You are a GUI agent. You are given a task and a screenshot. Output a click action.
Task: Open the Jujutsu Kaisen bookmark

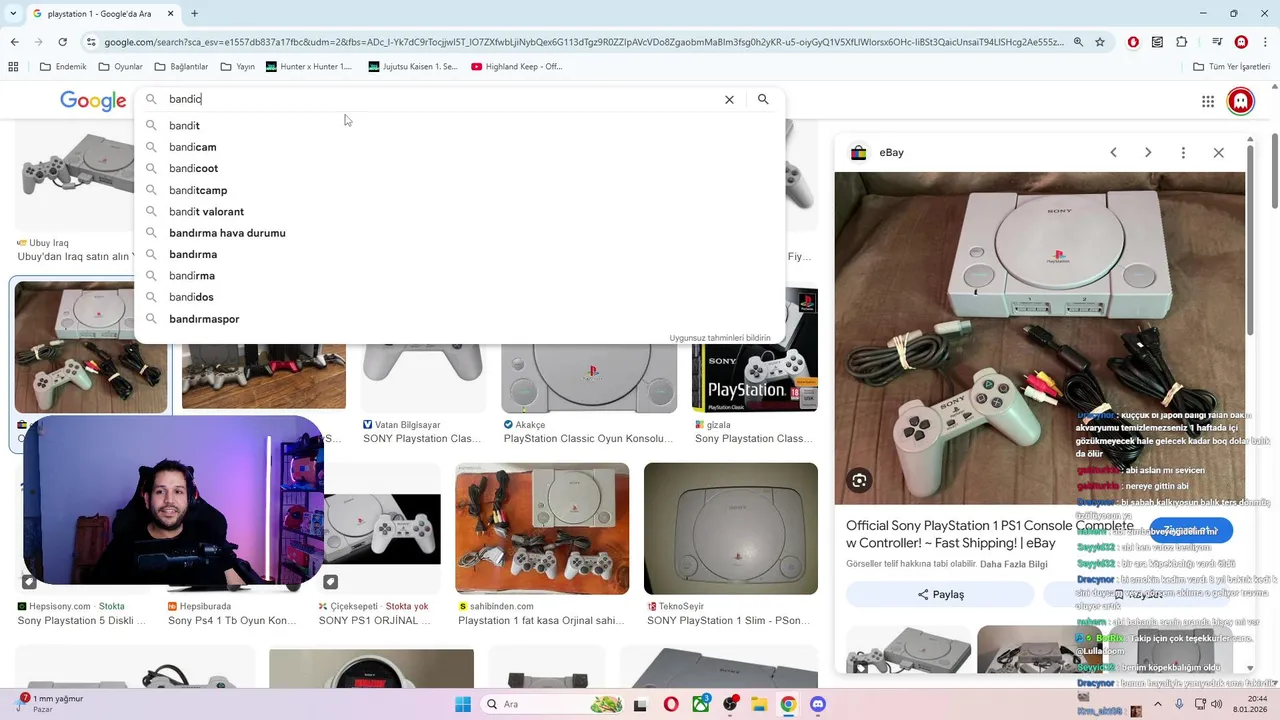pyautogui.click(x=413, y=67)
